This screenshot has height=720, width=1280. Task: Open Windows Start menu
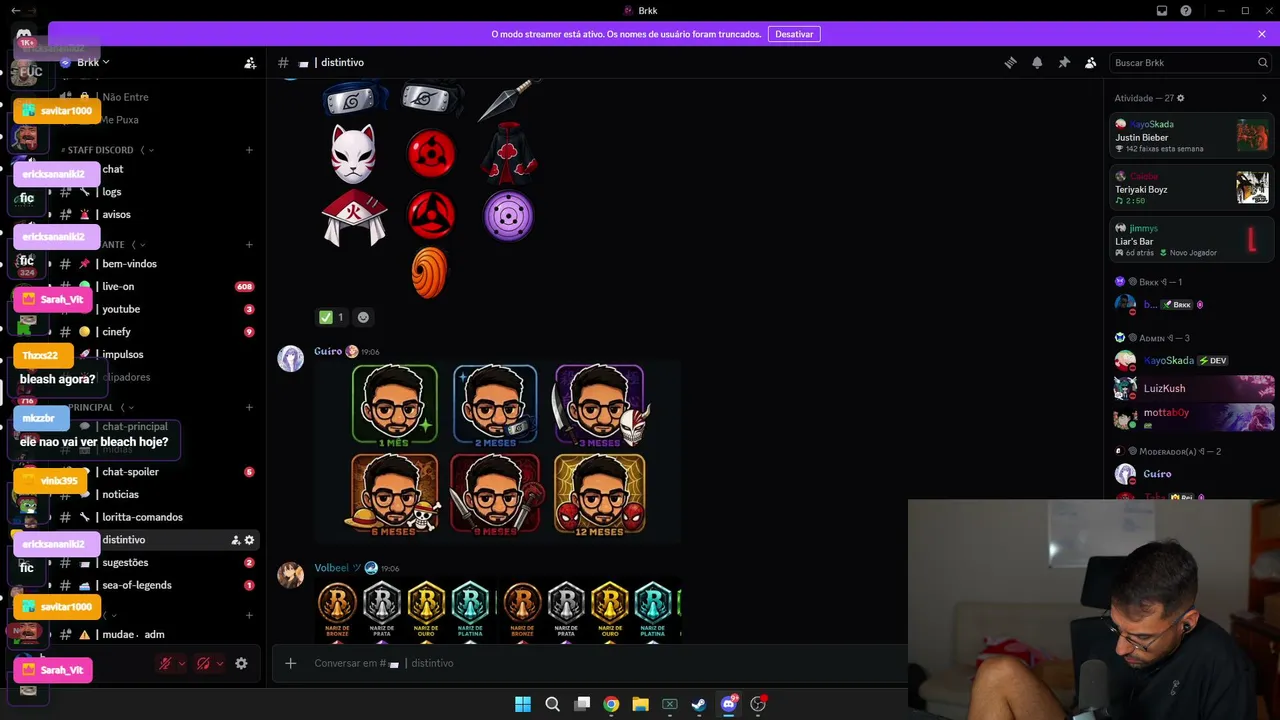tap(523, 704)
